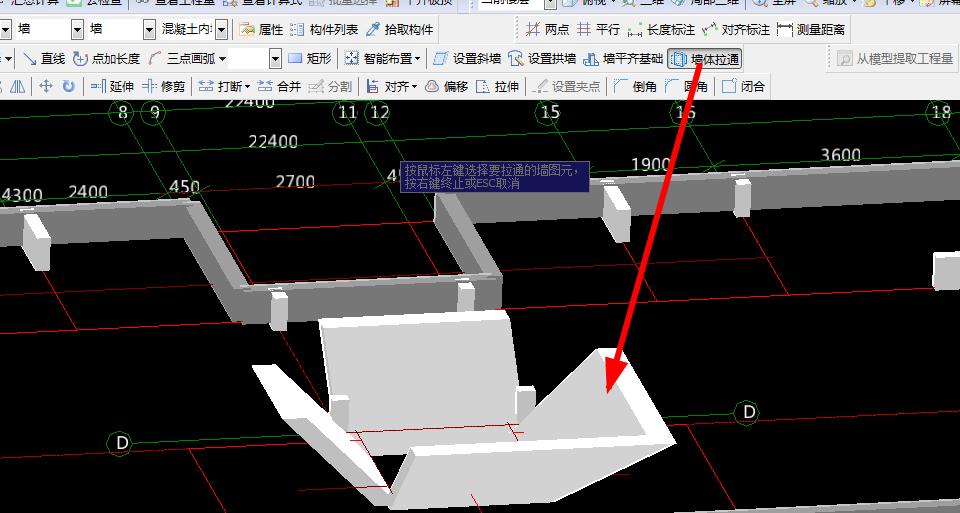Screen dimensions: 960x513
Task: Activate the 测量距离 measure distance tool
Action: click(x=811, y=29)
